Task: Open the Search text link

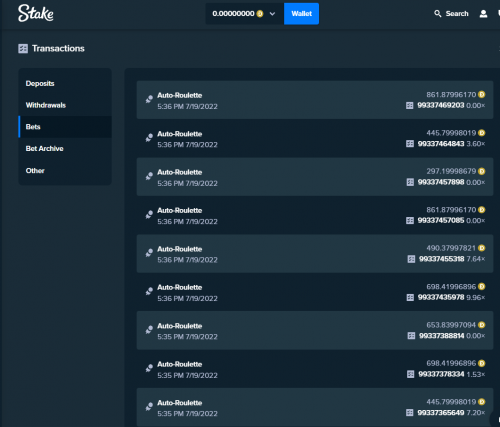Action: pos(457,14)
